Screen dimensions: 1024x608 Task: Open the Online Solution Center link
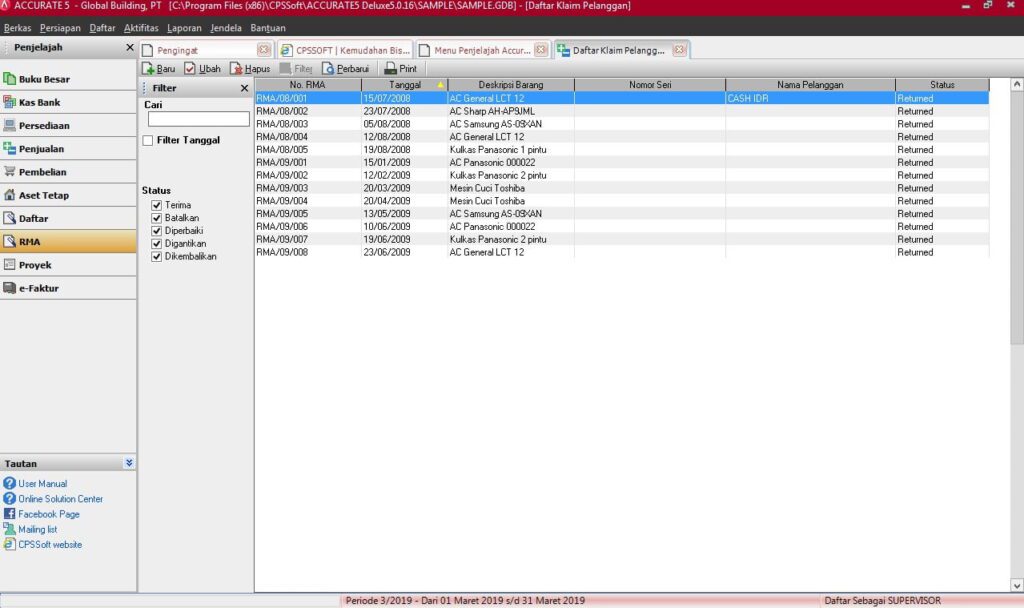coord(60,499)
